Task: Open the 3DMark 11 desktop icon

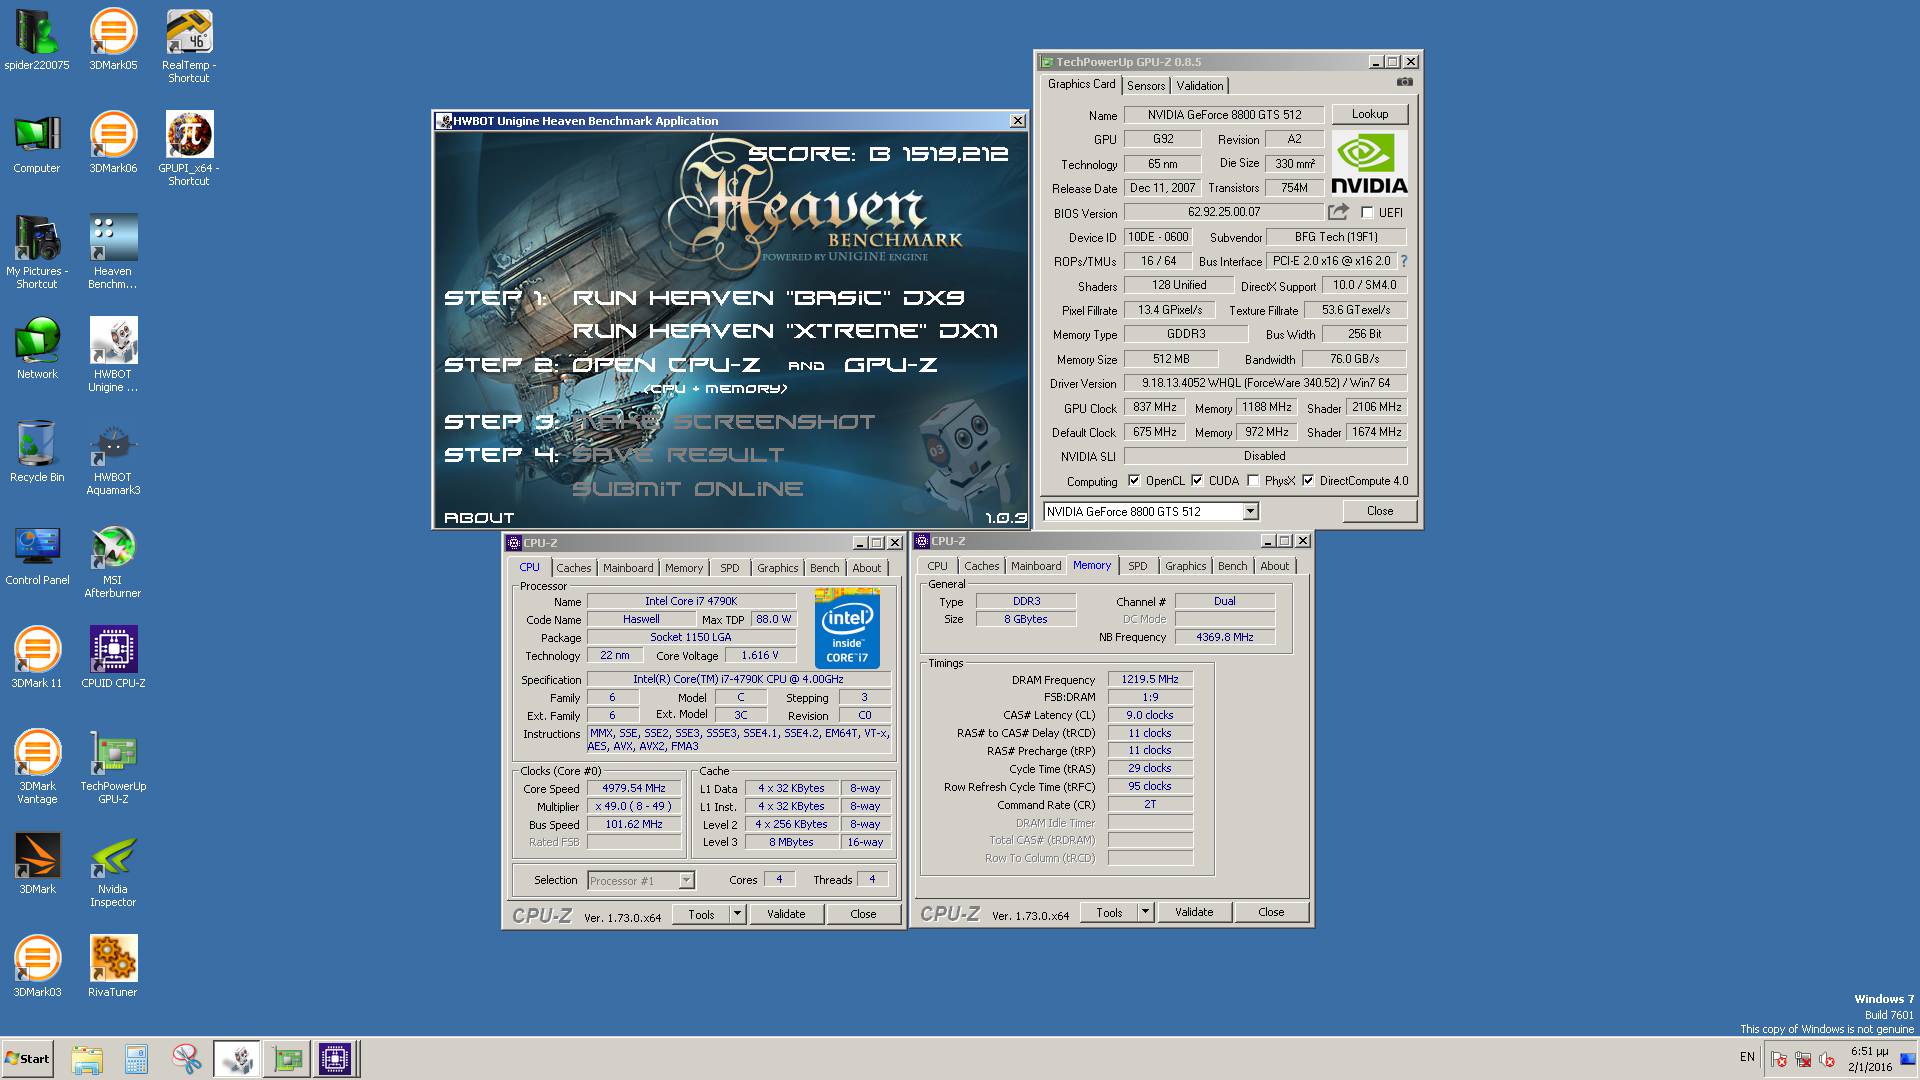Action: [x=37, y=658]
